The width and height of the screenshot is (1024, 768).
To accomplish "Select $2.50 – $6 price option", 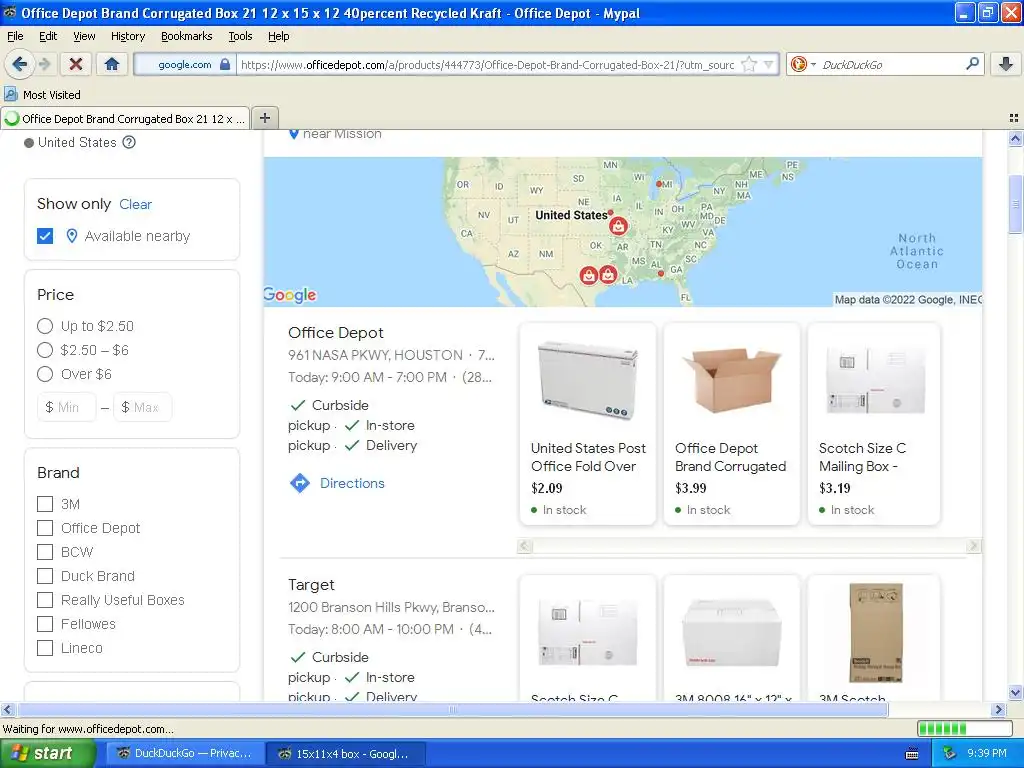I will click(45, 350).
